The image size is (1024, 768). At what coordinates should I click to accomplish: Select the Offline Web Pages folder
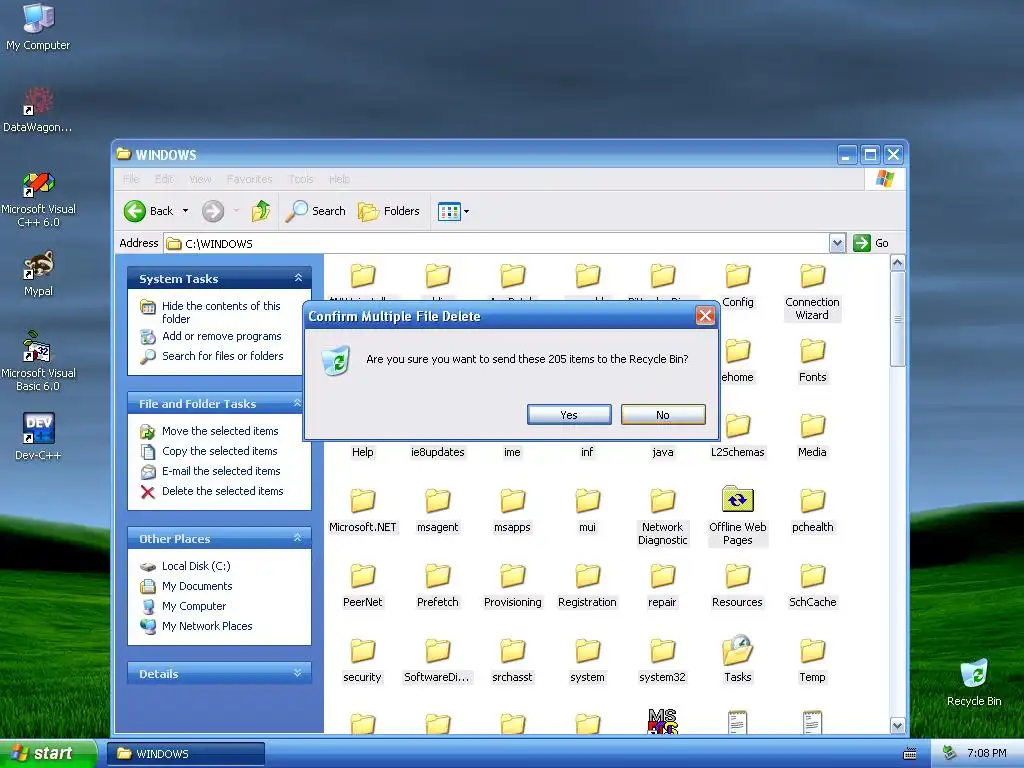(x=737, y=516)
